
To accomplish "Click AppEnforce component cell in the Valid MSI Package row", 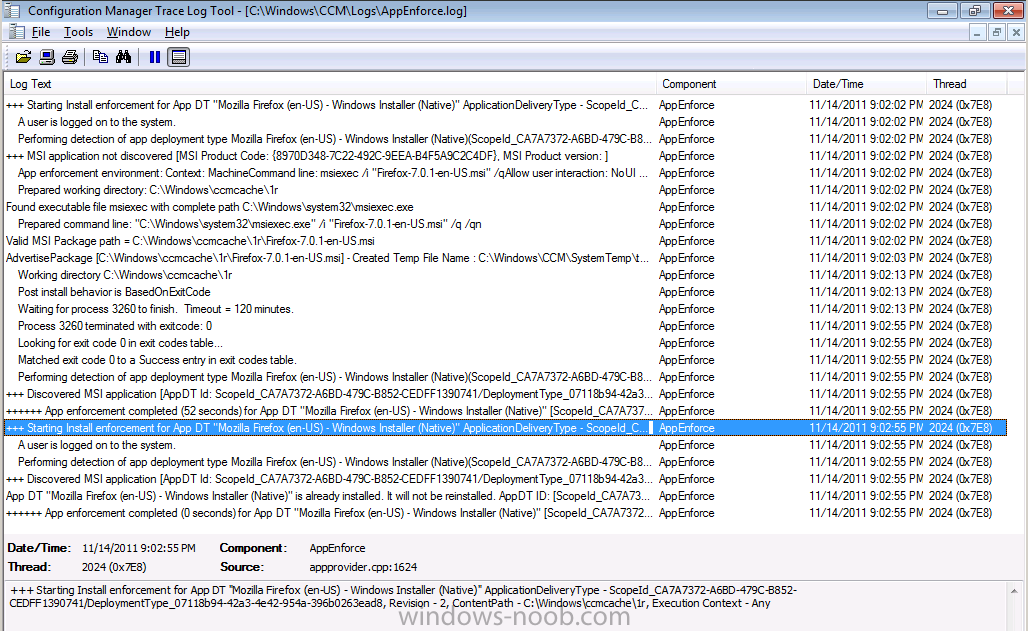I will pyautogui.click(x=686, y=241).
